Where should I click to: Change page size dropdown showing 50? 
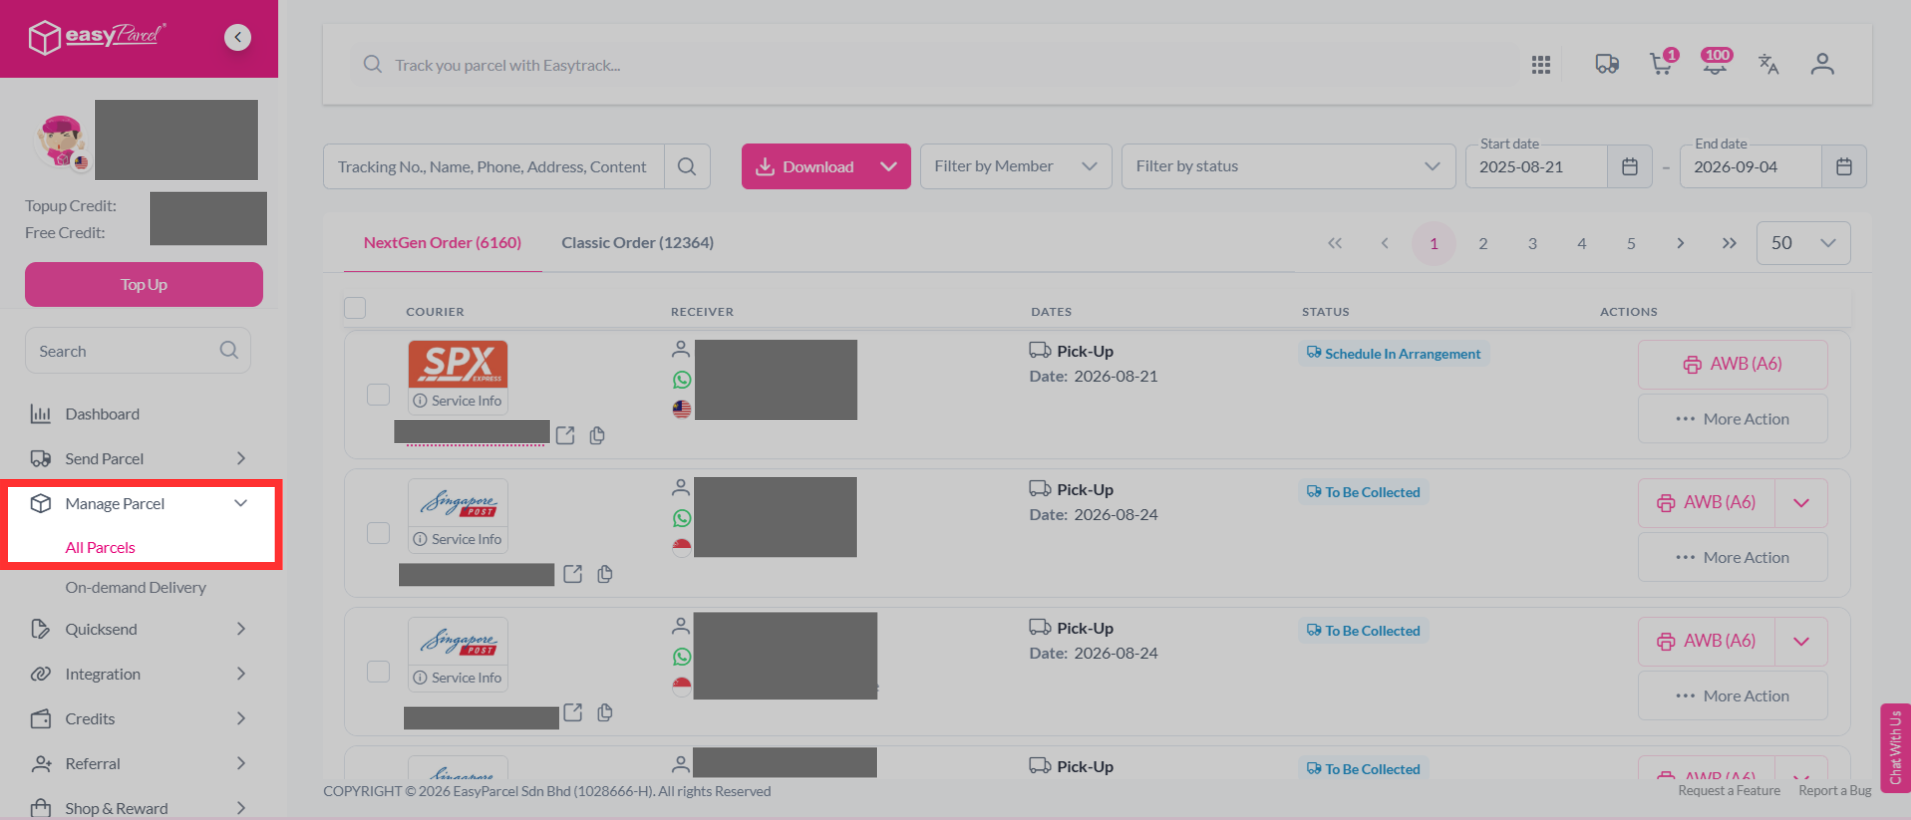coord(1803,243)
